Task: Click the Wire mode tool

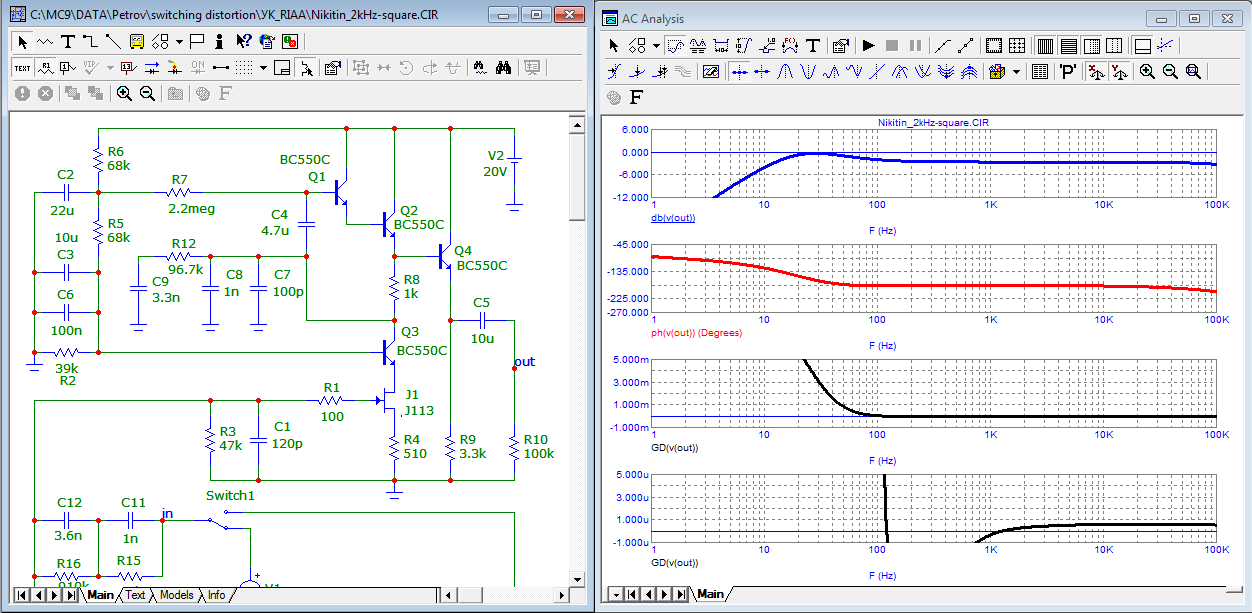Action: pos(90,41)
